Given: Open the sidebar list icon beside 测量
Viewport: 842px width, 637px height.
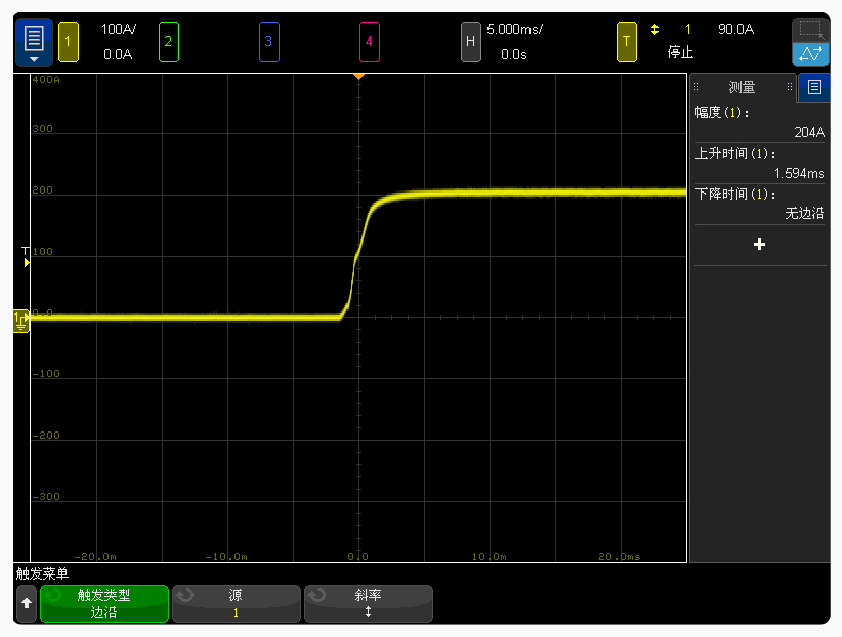Looking at the screenshot, I should [x=814, y=87].
